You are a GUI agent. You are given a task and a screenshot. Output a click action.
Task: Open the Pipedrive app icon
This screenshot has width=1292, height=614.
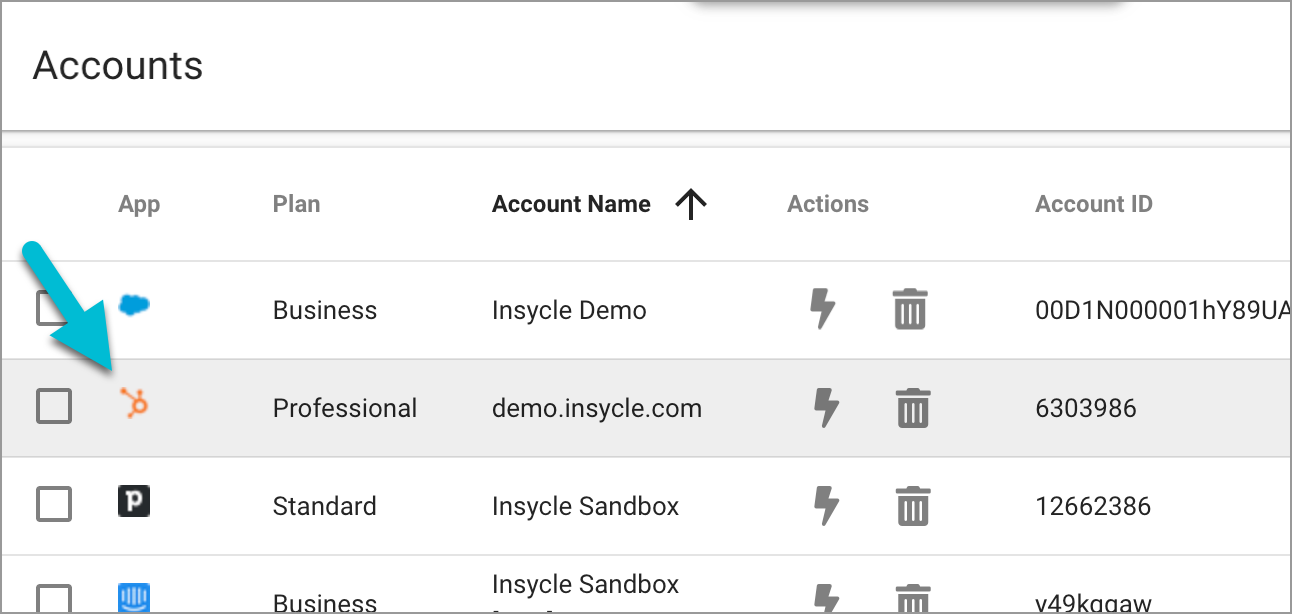point(134,504)
